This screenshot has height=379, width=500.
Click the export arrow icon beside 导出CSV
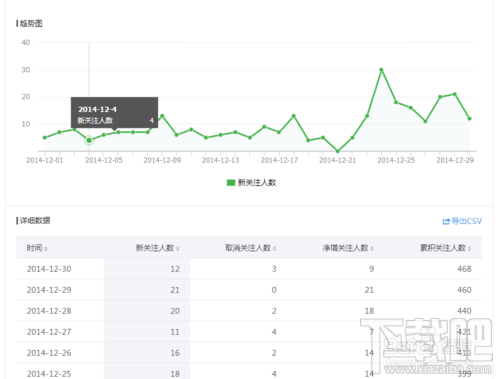coord(446,221)
